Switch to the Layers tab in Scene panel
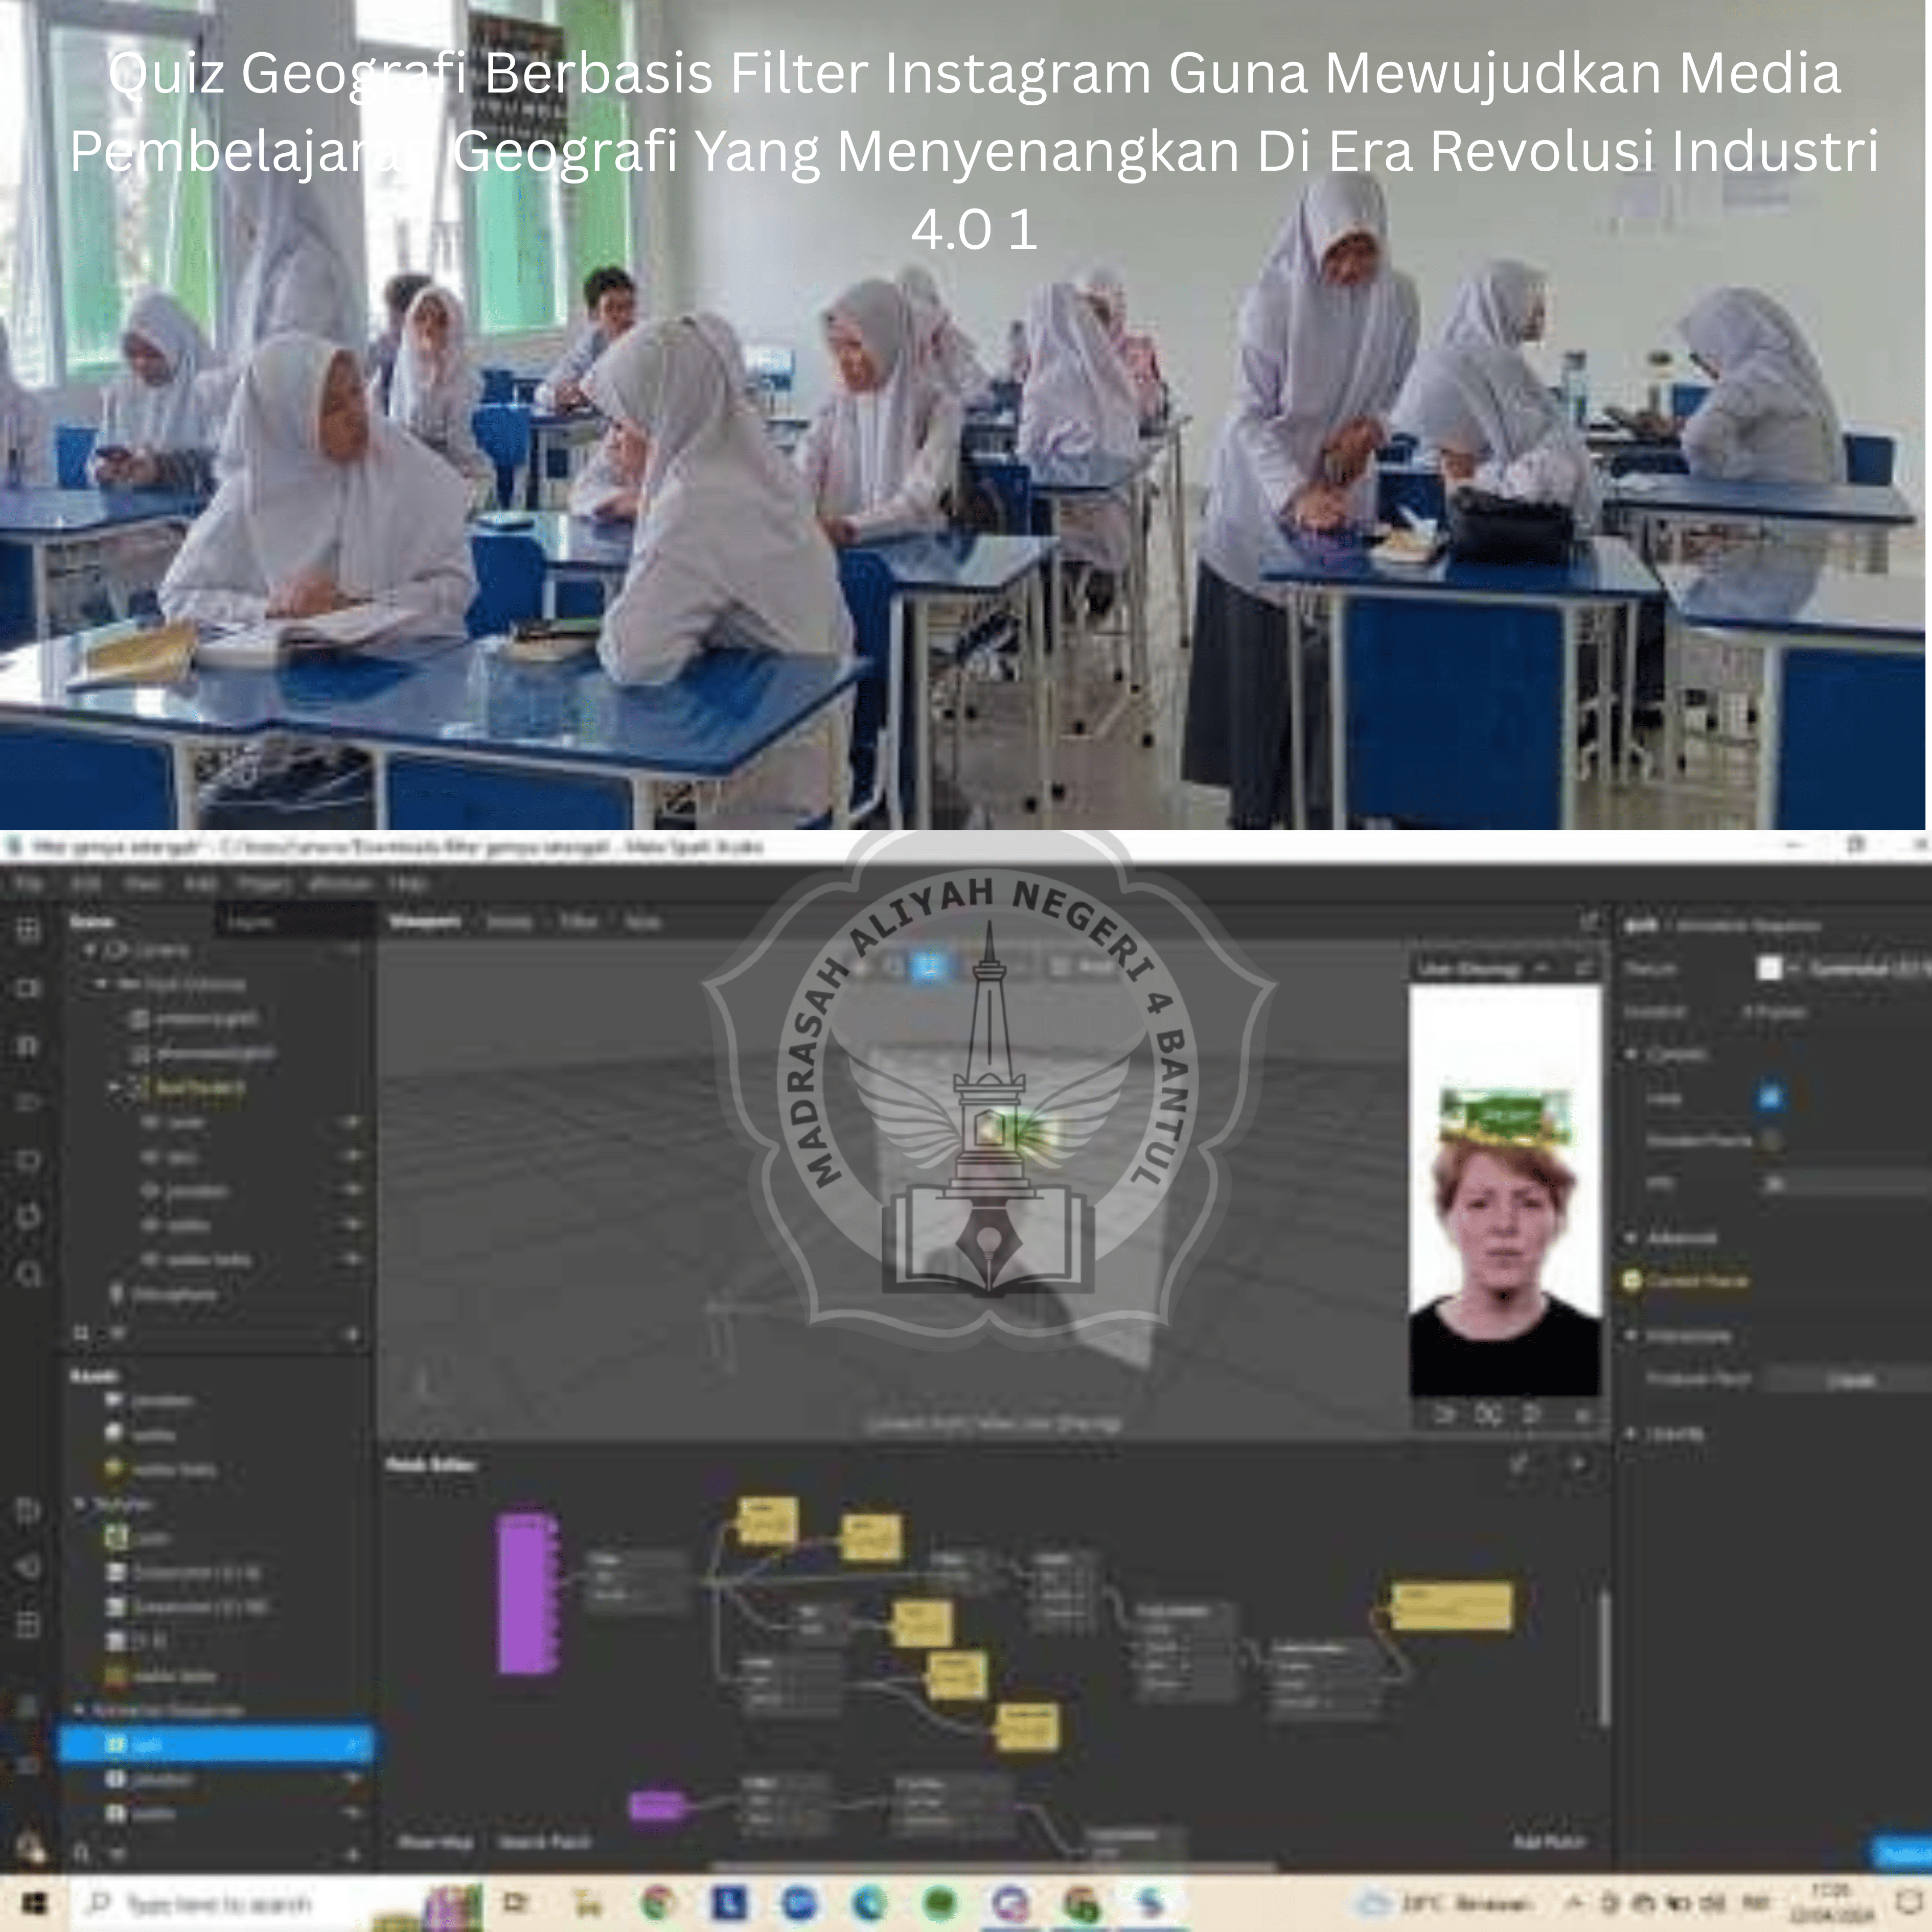 click(249, 922)
